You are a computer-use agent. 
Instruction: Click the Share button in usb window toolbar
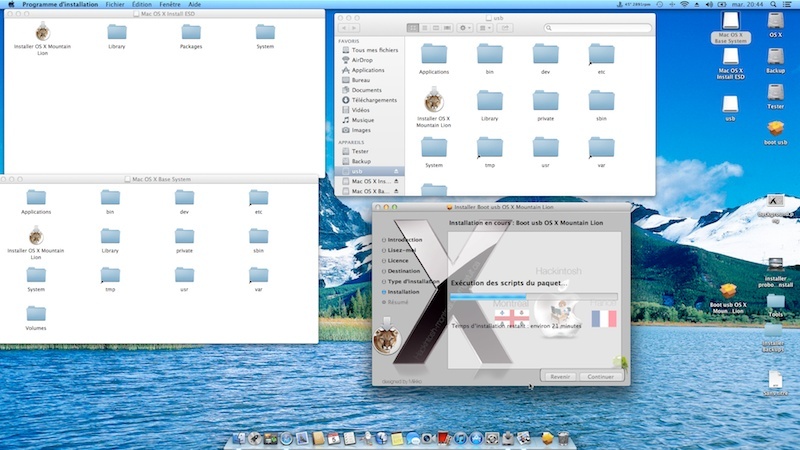[x=505, y=28]
